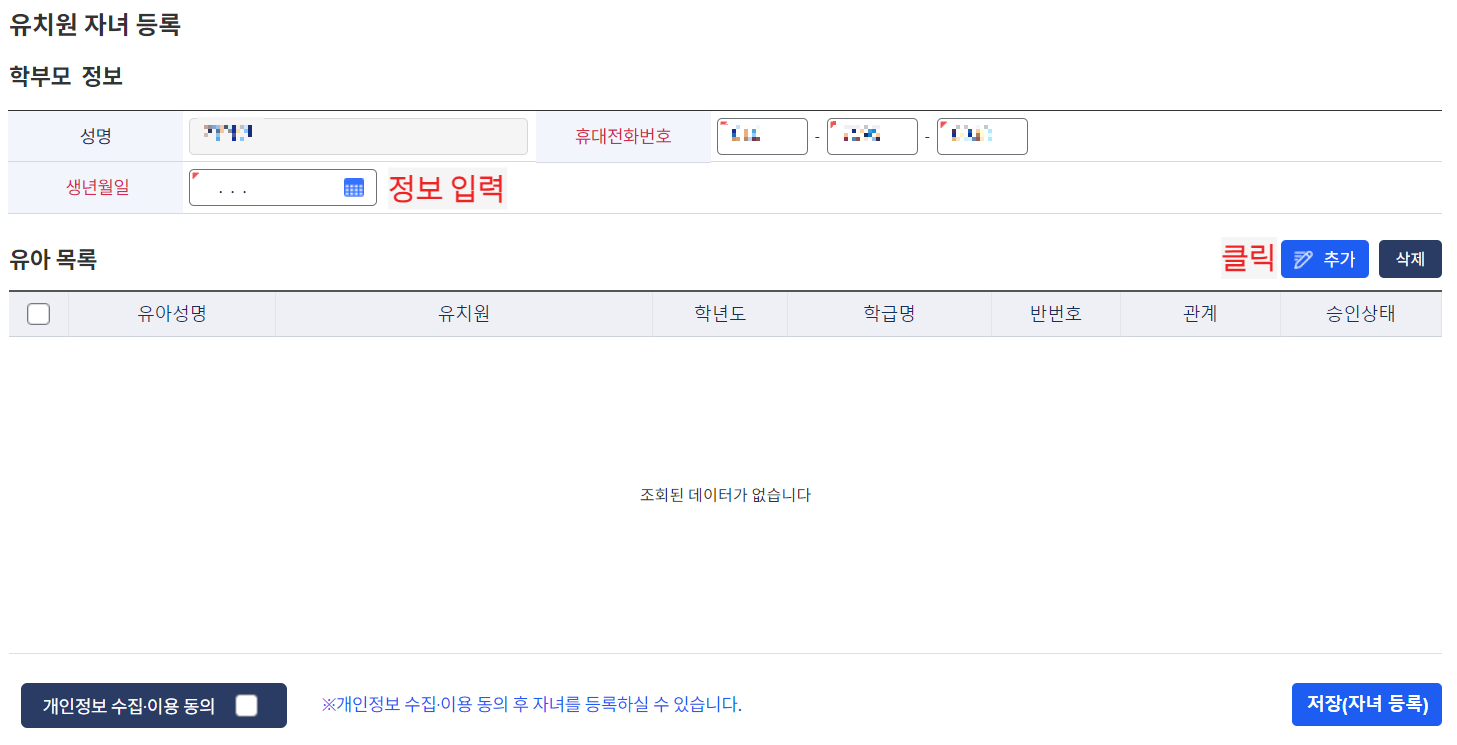1457x745 pixels.
Task: Click the 학년도 column header
Action: [x=719, y=313]
